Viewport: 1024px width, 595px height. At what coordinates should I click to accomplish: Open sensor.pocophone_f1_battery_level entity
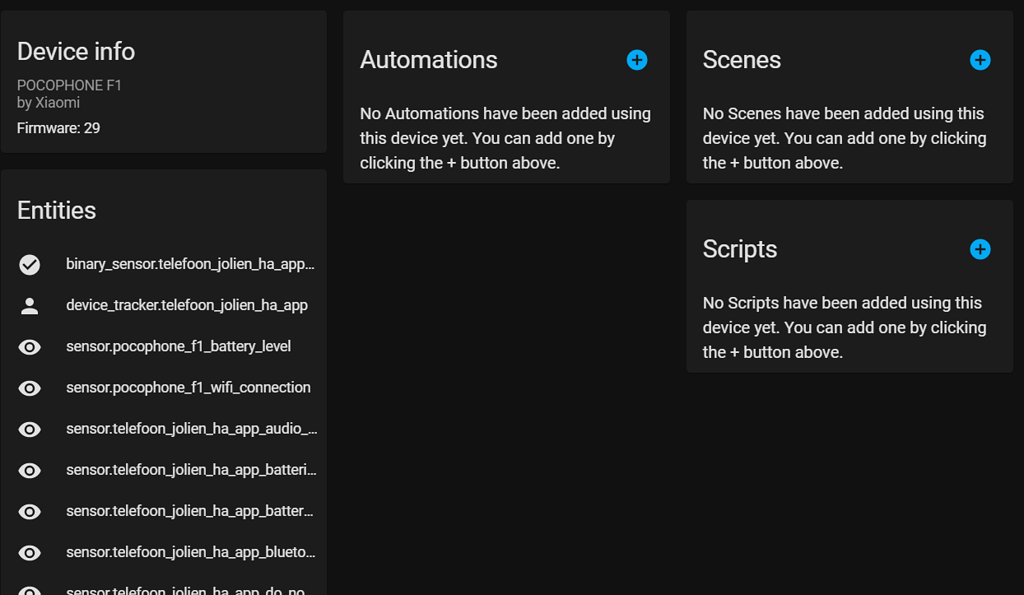coord(178,346)
